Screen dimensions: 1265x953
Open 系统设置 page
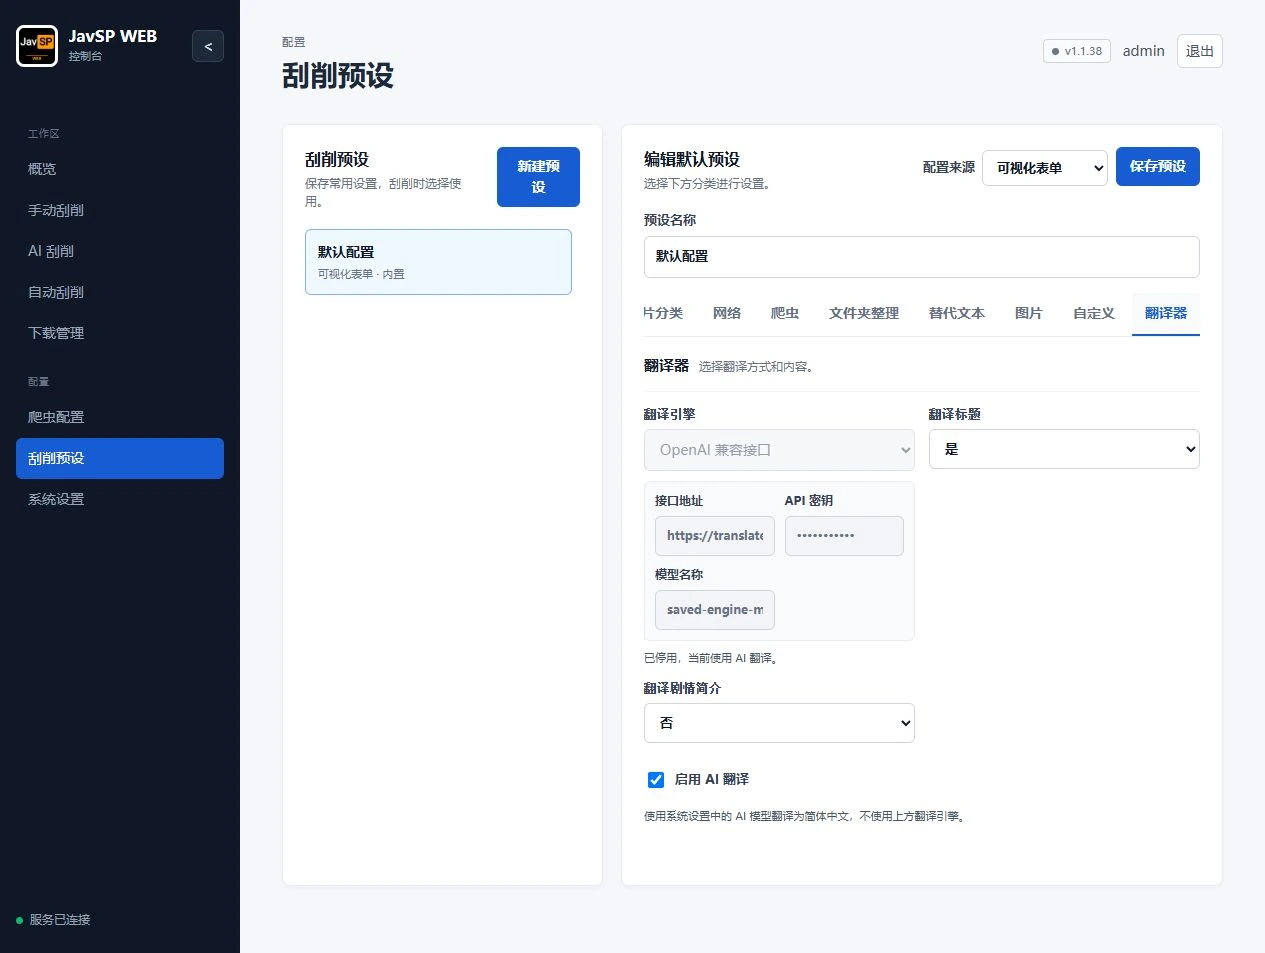pyautogui.click(x=120, y=499)
